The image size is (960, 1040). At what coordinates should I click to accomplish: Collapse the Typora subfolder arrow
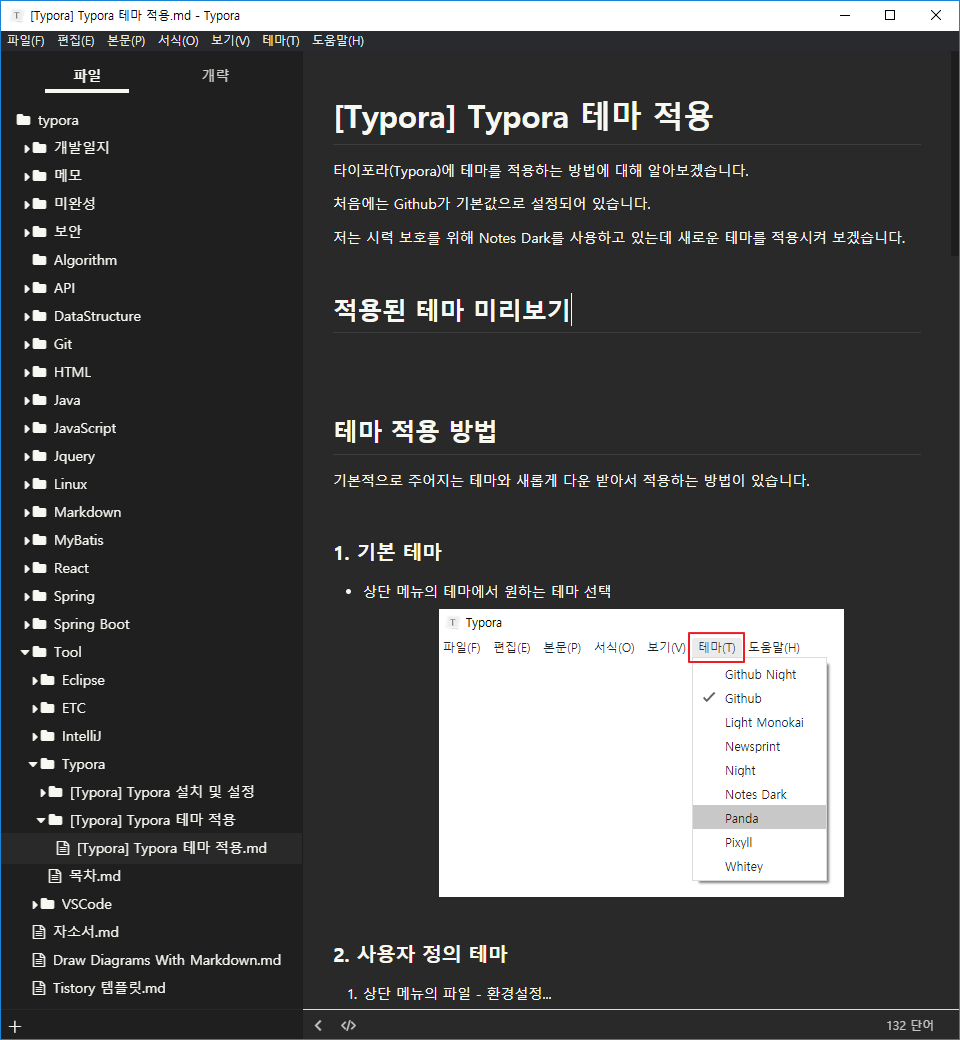[33, 765]
